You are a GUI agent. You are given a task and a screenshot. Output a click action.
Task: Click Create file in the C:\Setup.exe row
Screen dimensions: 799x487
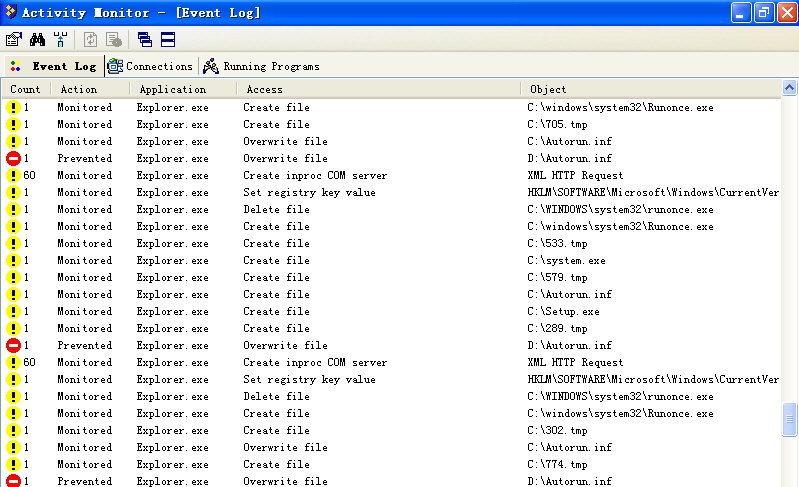tap(276, 311)
